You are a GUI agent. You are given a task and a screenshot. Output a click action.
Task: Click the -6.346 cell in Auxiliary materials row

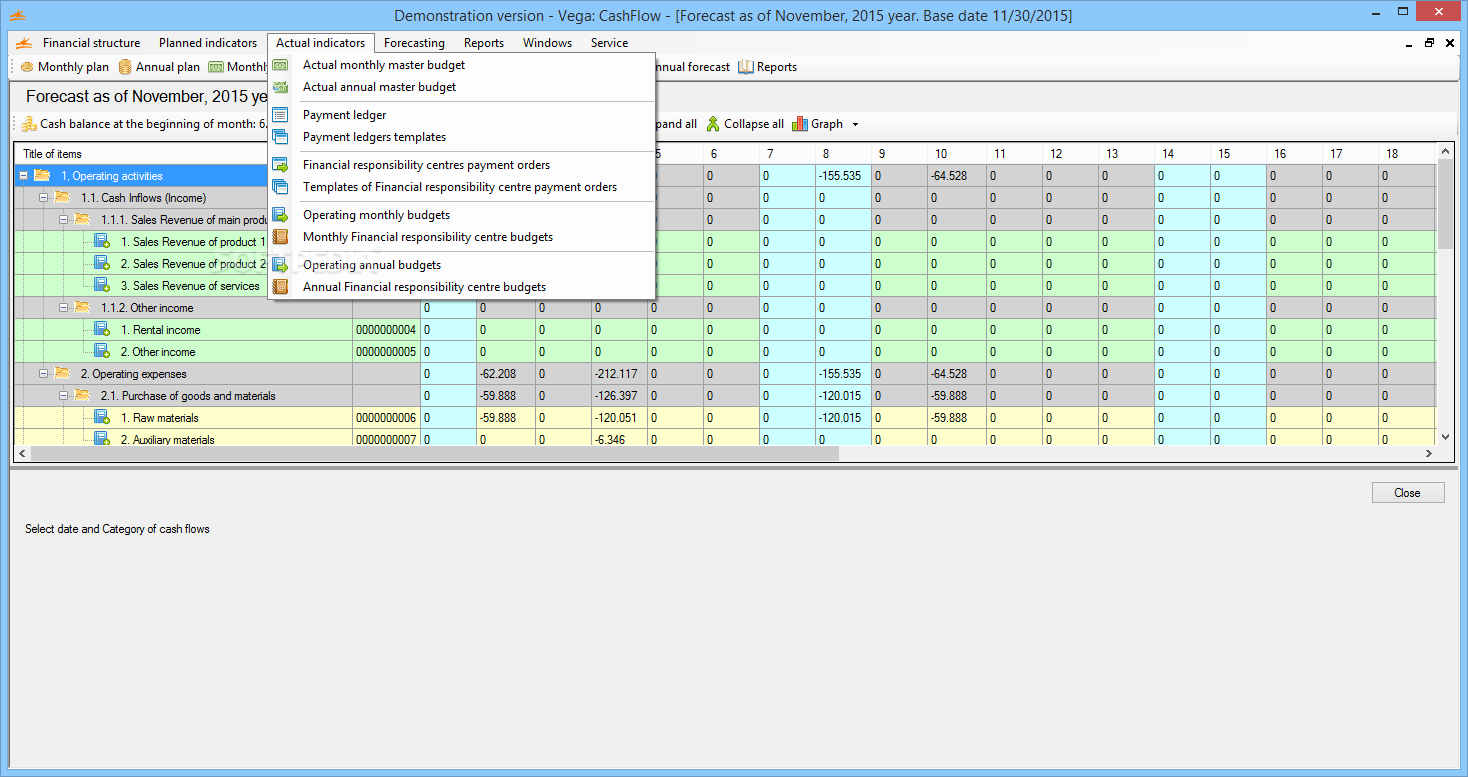[x=619, y=439]
